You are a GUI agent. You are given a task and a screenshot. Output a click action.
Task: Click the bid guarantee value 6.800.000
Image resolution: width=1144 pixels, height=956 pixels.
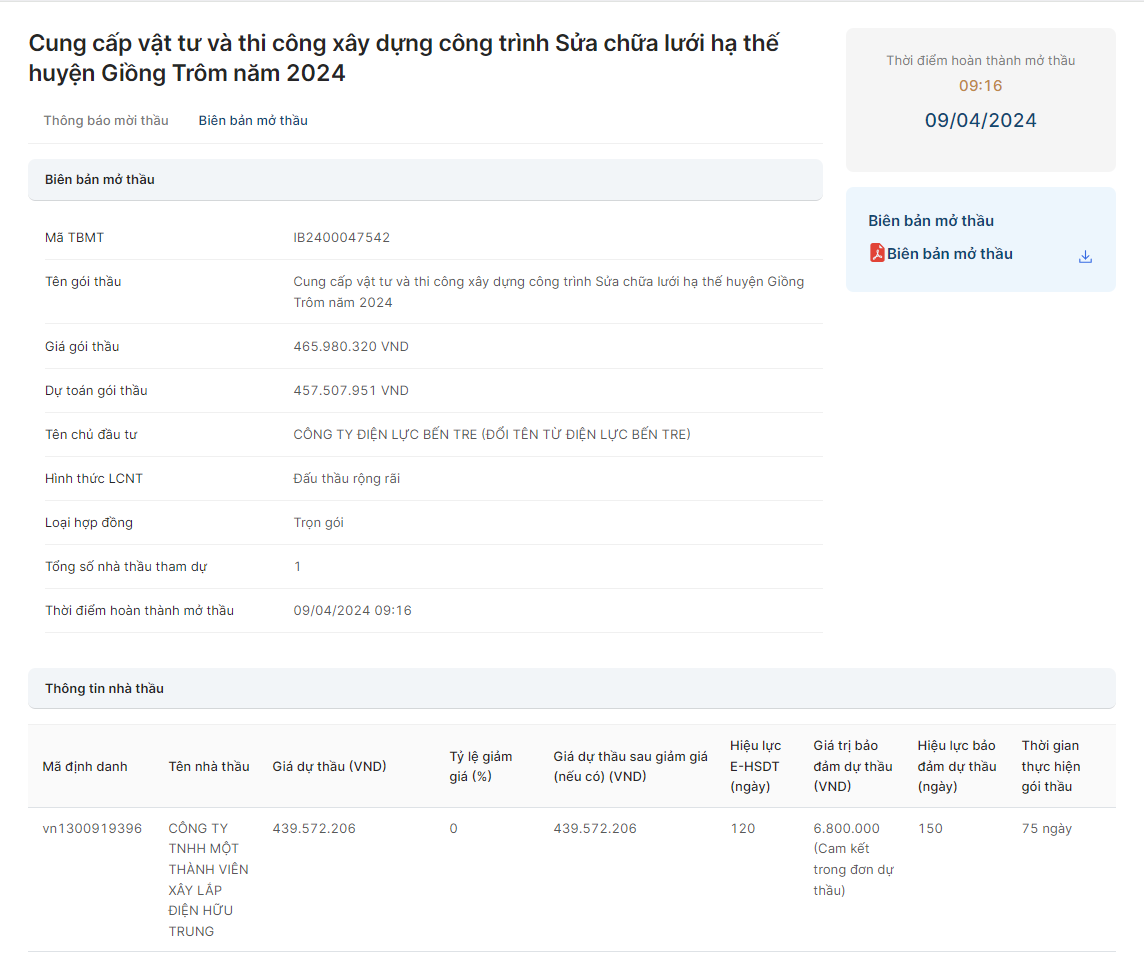click(846, 829)
